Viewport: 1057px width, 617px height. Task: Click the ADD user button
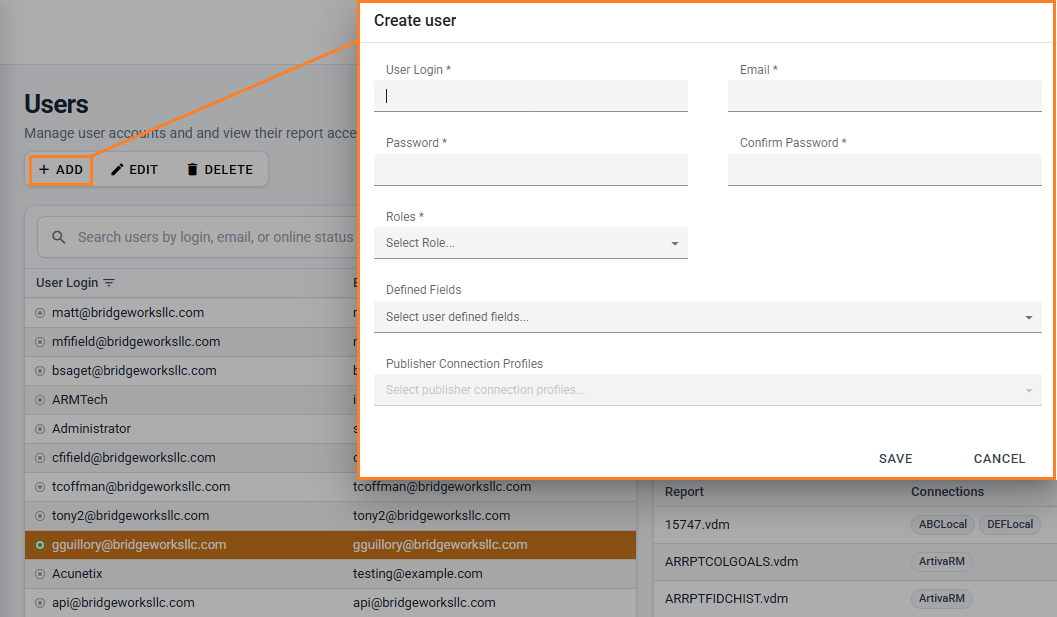pos(61,169)
